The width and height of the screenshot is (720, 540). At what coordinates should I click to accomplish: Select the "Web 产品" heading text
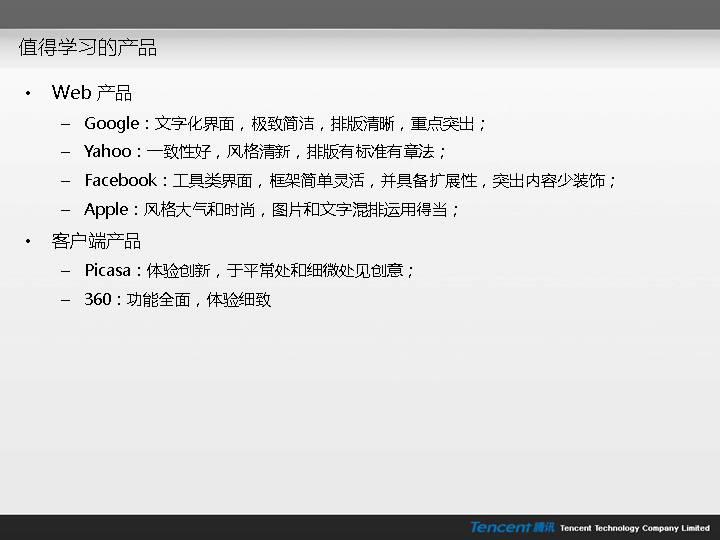point(92,93)
